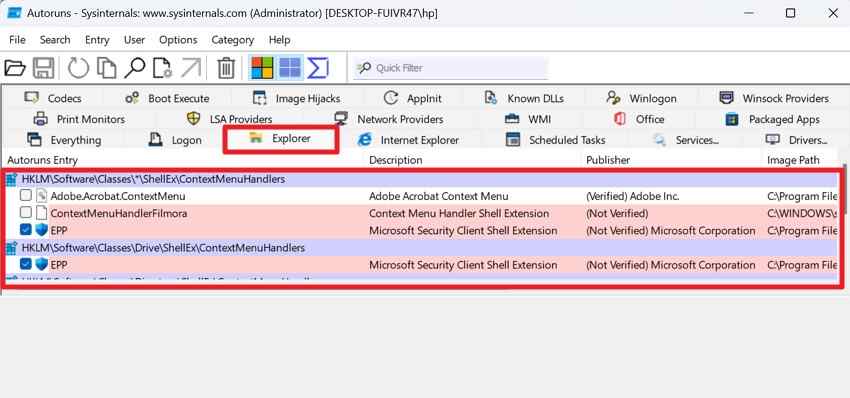The height and width of the screenshot is (398, 850).
Task: Switch to the Internet Explorer tab
Action: (408, 140)
